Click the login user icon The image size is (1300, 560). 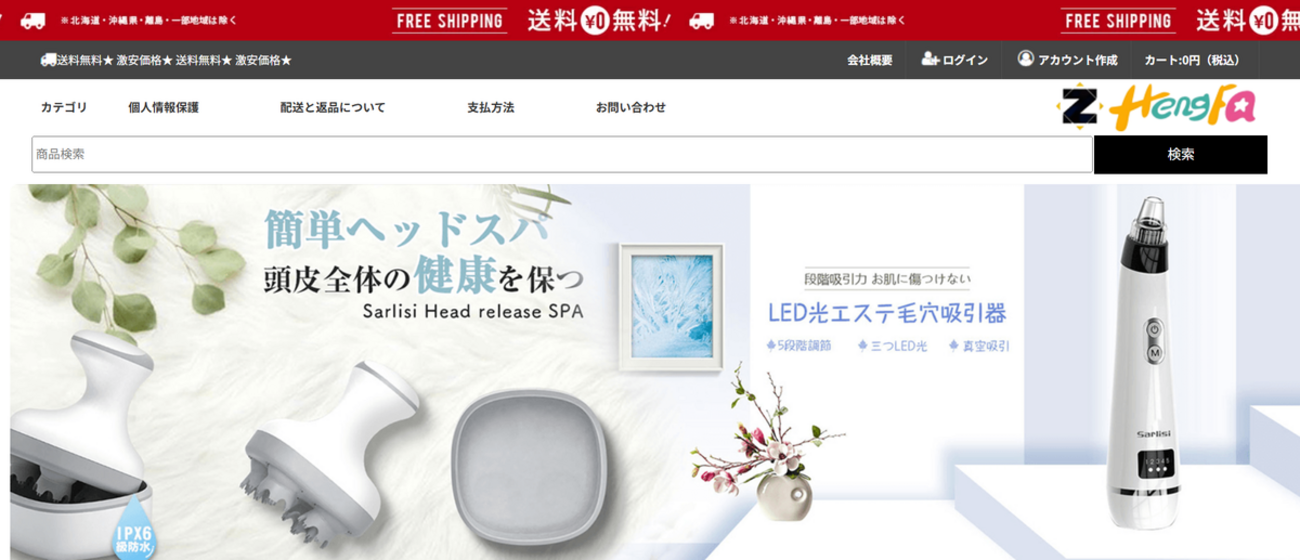click(x=930, y=59)
